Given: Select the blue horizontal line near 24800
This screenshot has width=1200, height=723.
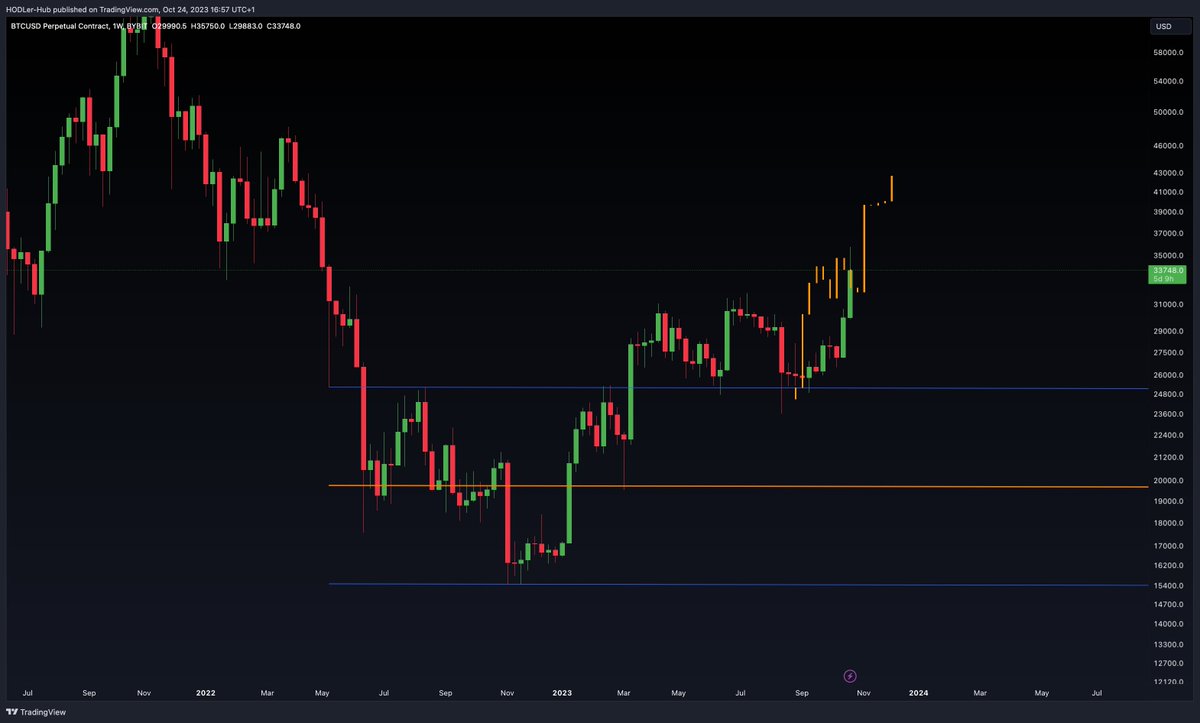Looking at the screenshot, I should [737, 388].
